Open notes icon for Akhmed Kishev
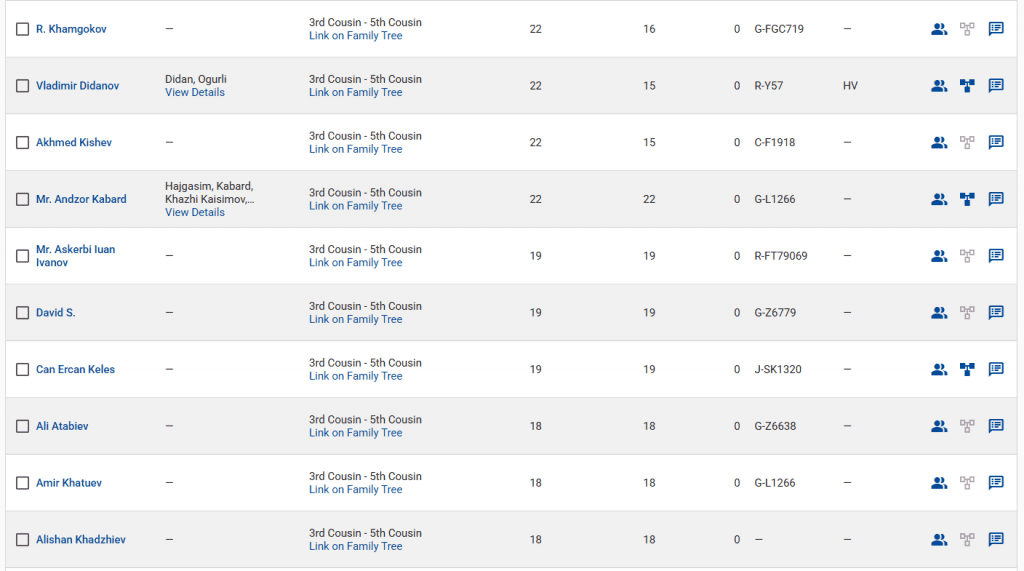This screenshot has width=1024, height=571. pos(996,142)
